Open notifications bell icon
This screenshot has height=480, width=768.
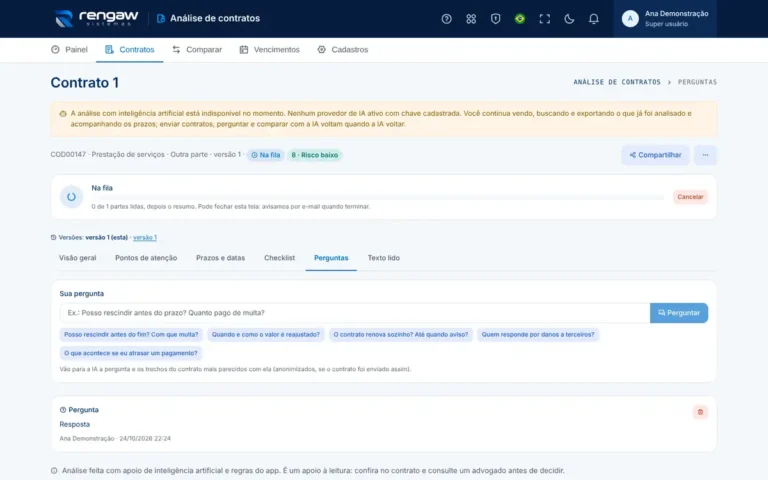(x=593, y=19)
